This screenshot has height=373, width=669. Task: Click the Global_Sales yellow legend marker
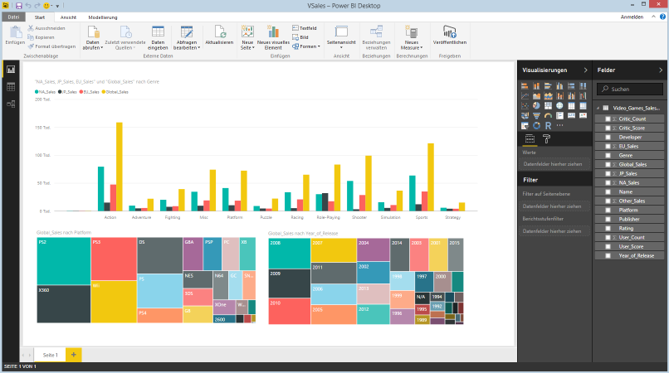point(103,92)
